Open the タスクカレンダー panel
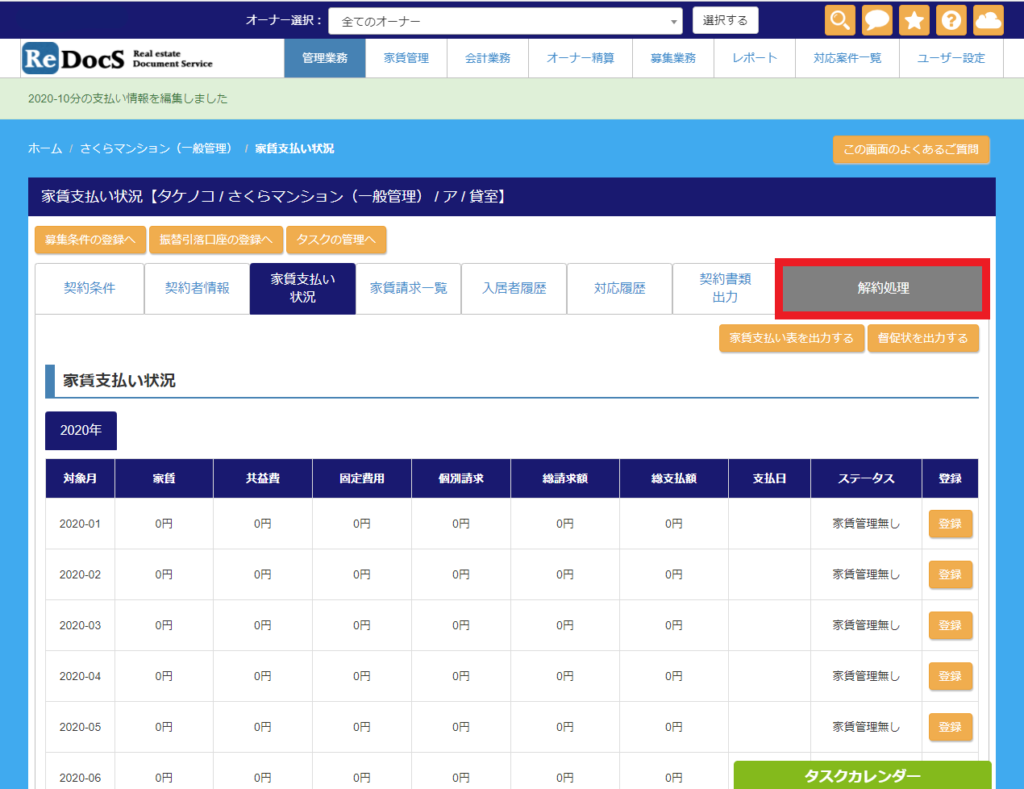 (862, 775)
